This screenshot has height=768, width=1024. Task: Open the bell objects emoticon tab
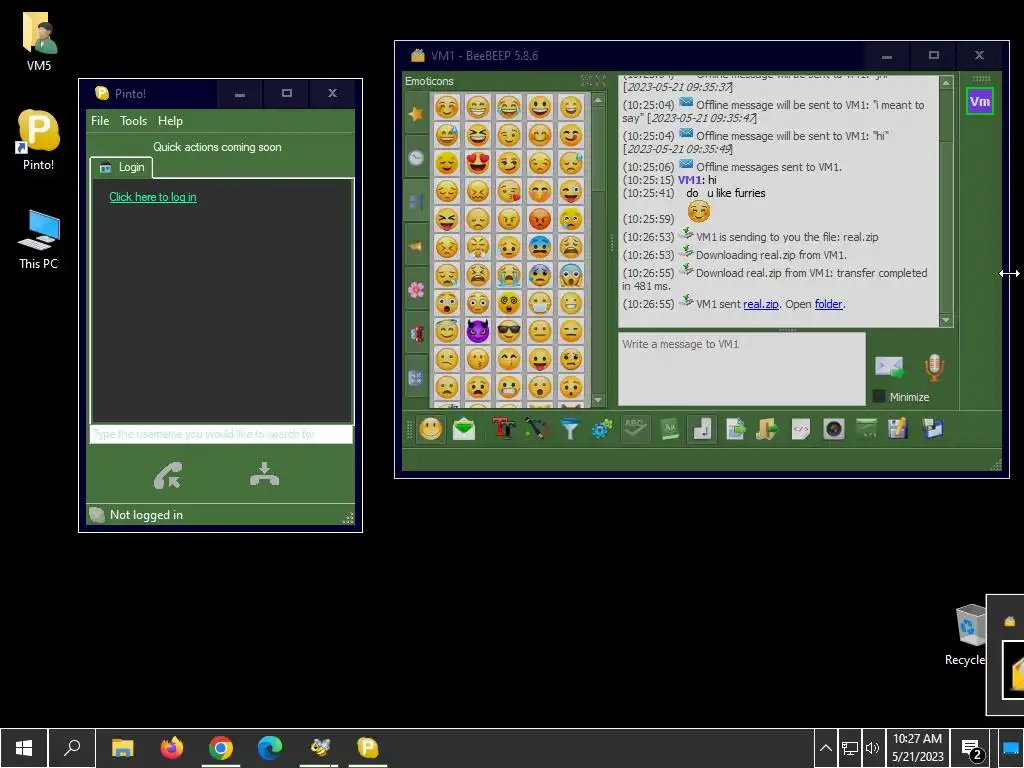[x=416, y=246]
